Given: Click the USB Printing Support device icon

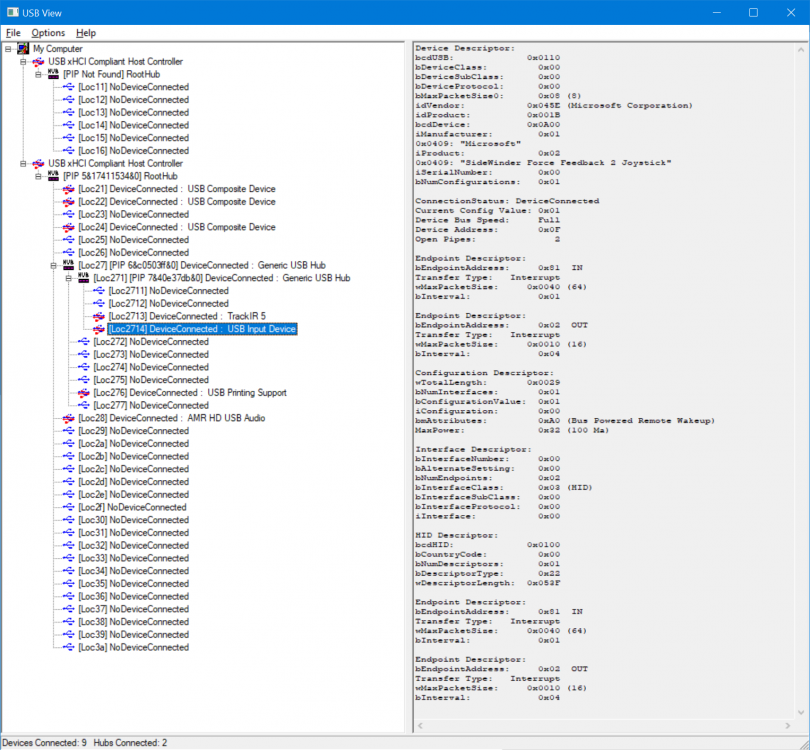Looking at the screenshot, I should click(x=83, y=393).
